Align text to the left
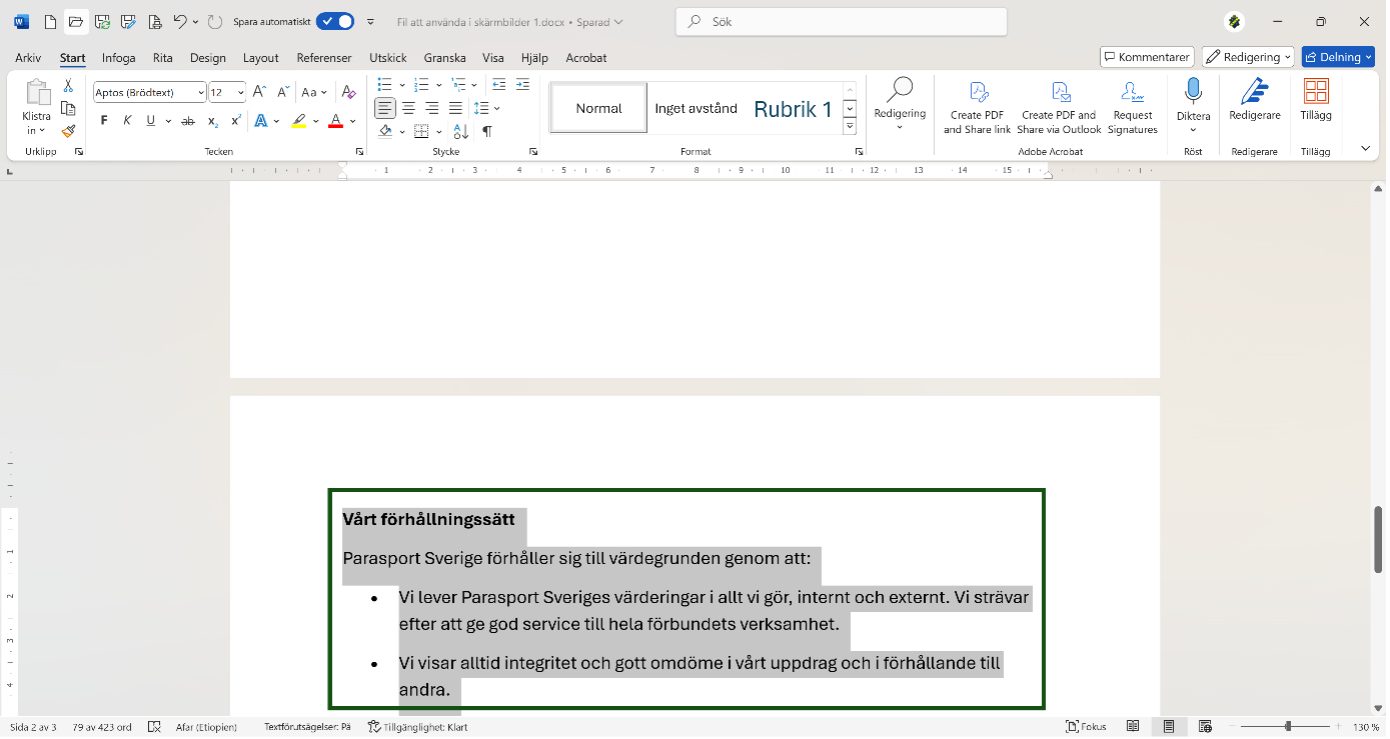The height and width of the screenshot is (739, 1390). pyautogui.click(x=385, y=108)
